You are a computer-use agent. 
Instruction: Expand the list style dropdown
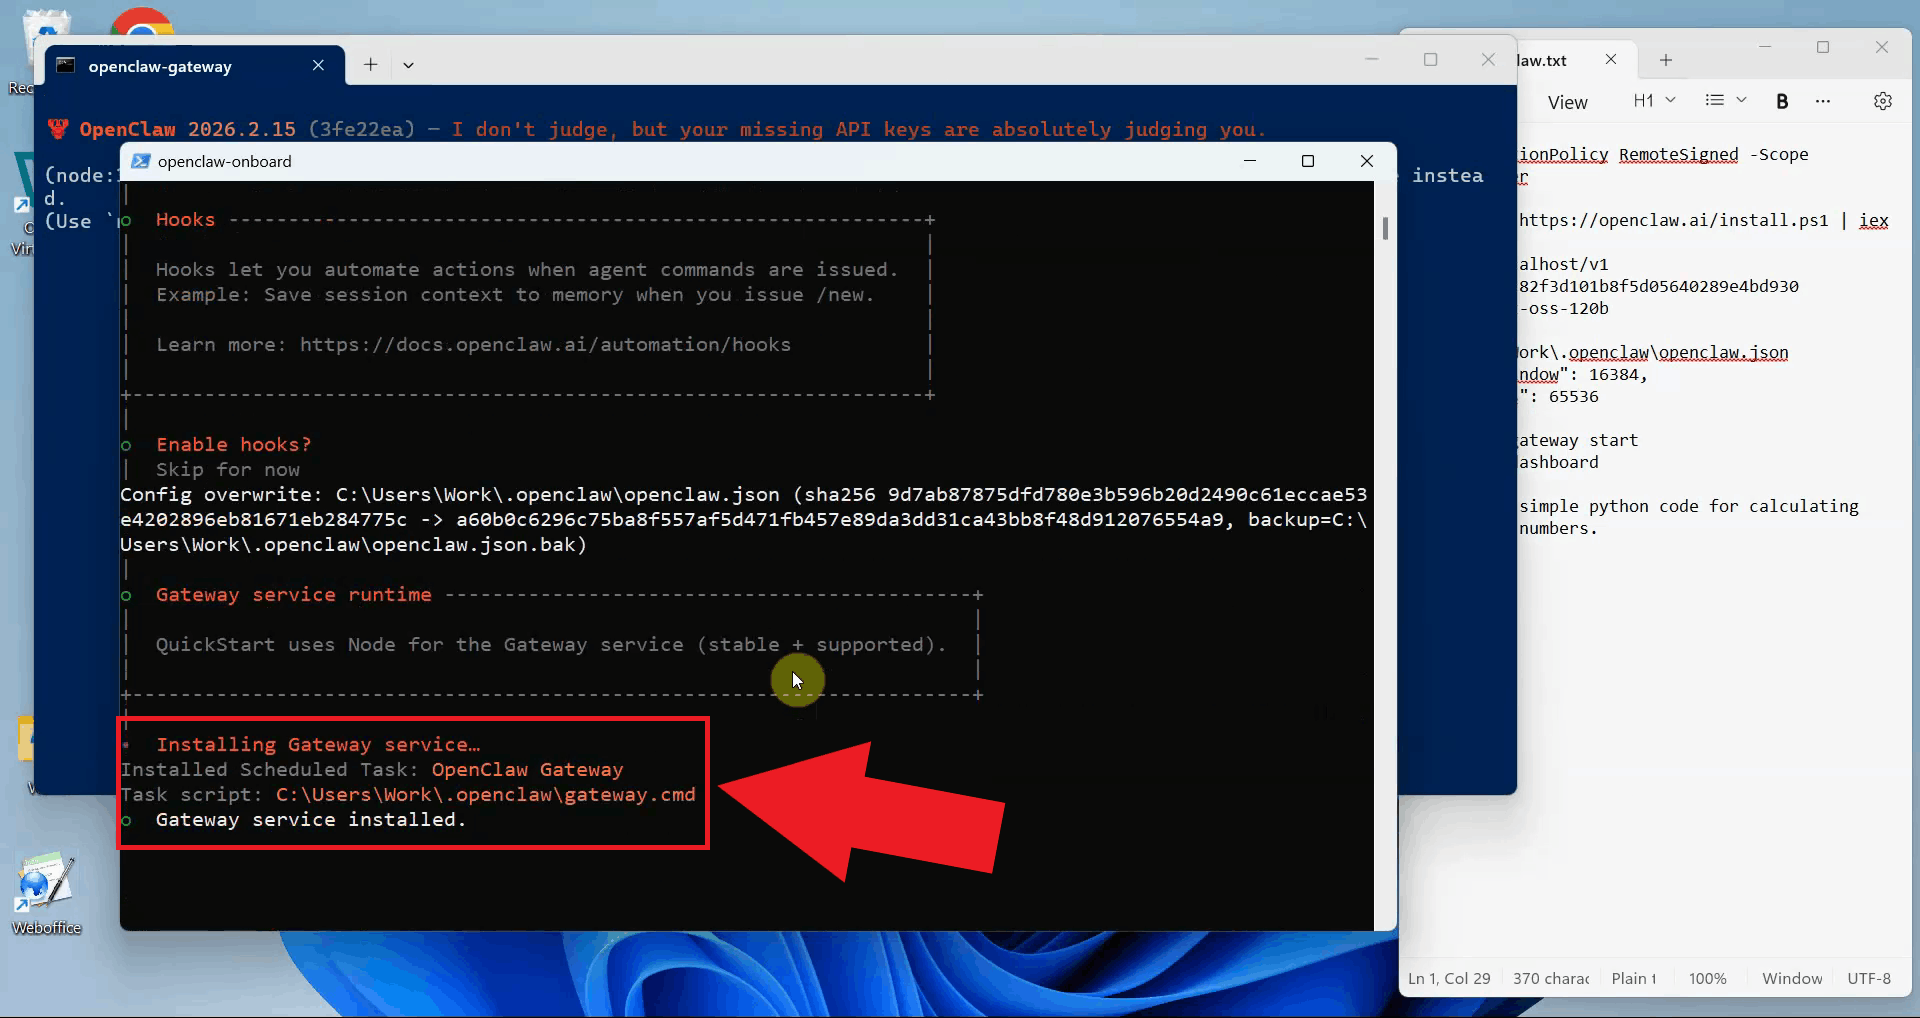[x=1725, y=101]
